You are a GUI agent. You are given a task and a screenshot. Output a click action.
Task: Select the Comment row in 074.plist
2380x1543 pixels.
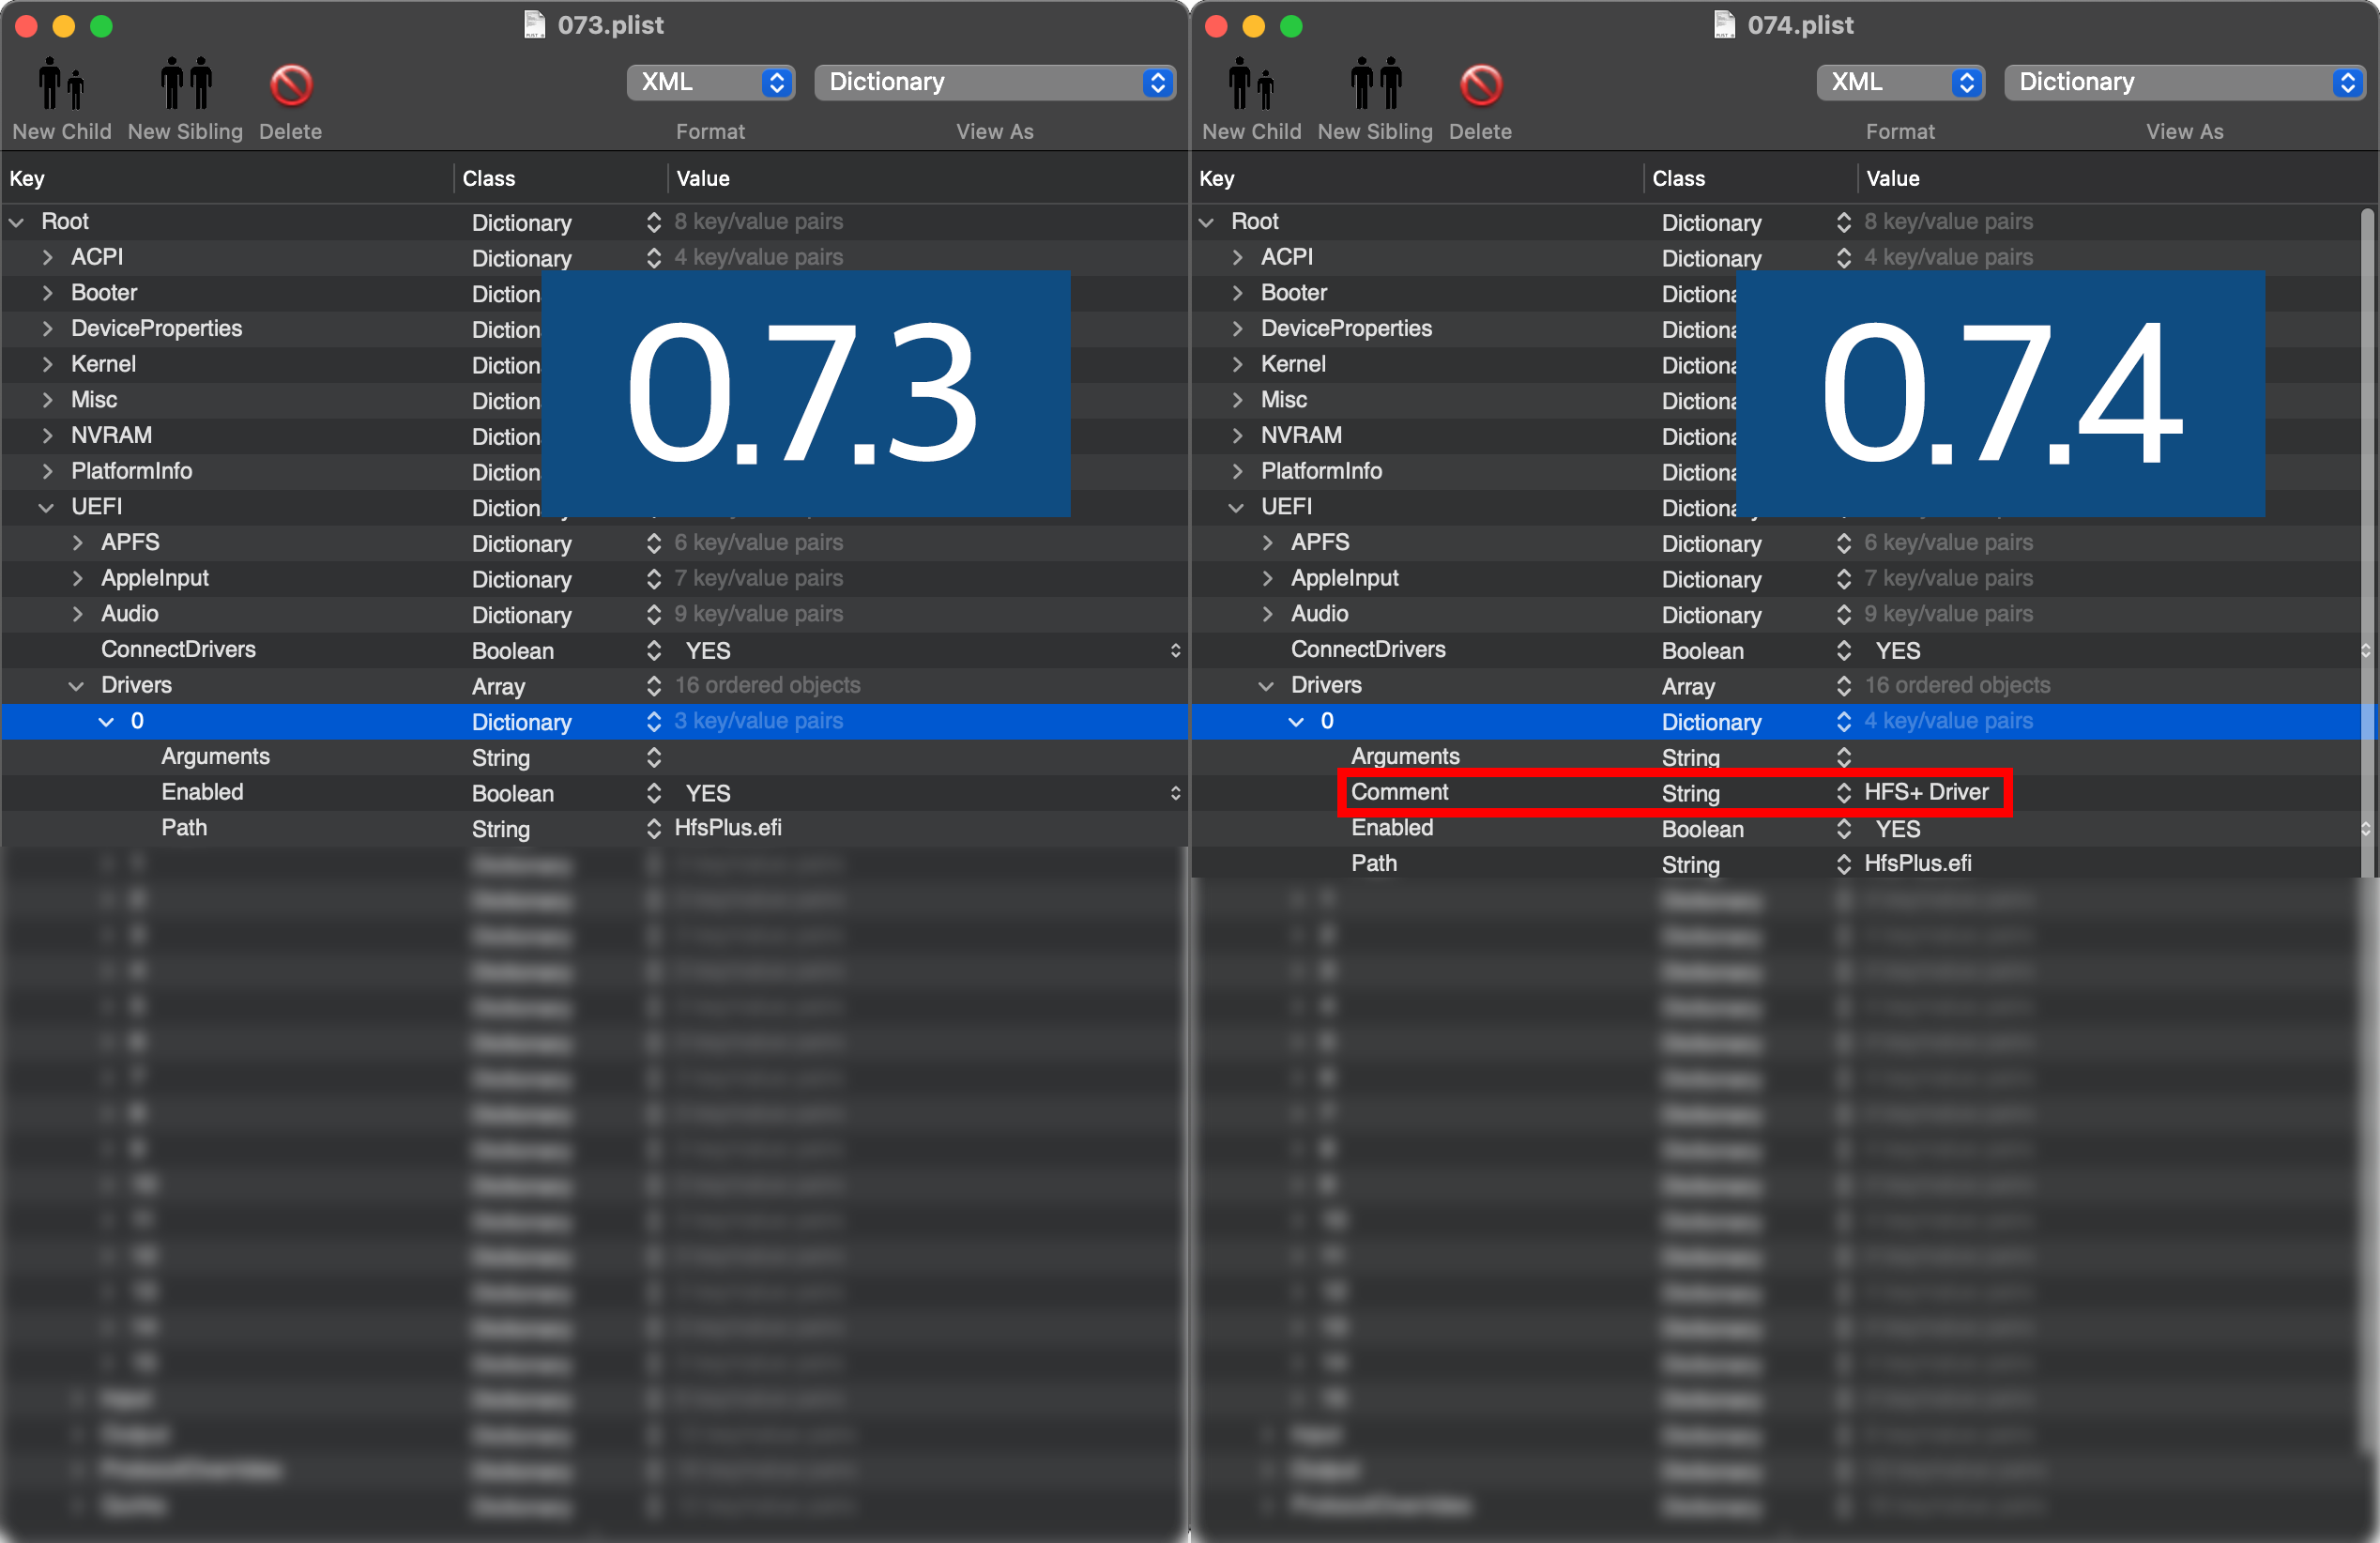pyautogui.click(x=1400, y=792)
